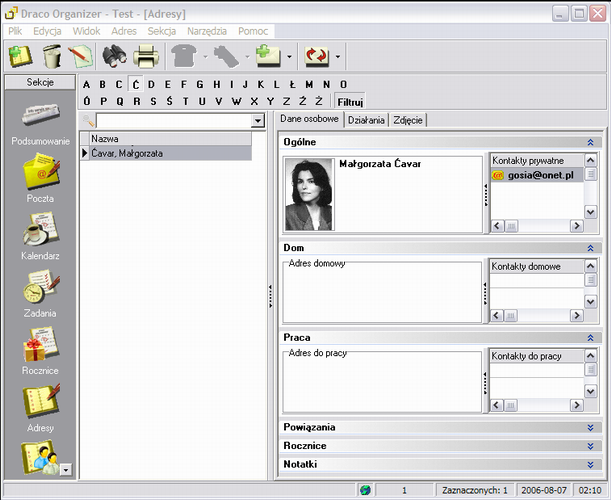Click the Sekcje header button
The height and width of the screenshot is (500, 611).
coord(40,82)
